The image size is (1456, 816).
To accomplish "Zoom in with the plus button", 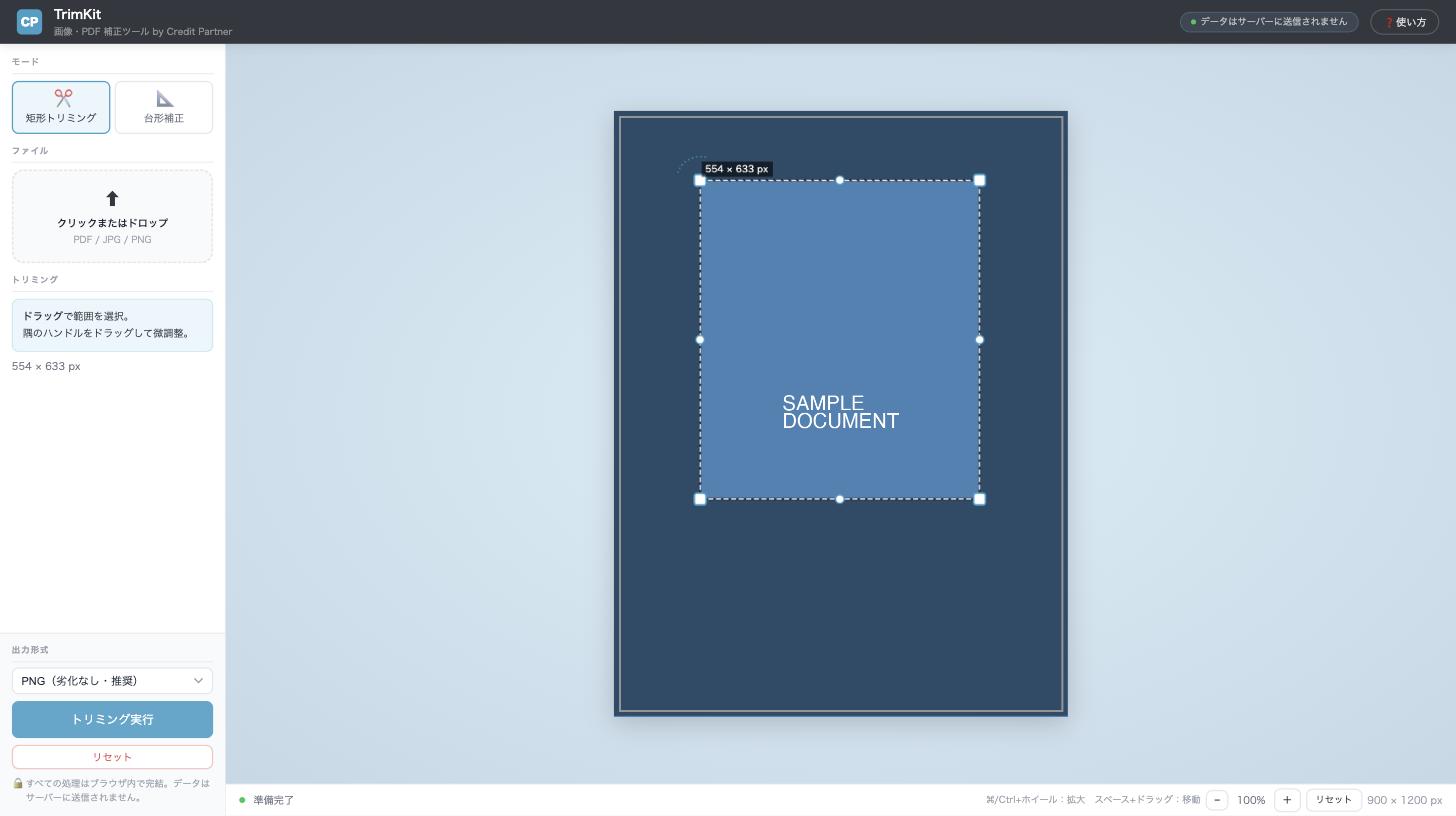I will [x=1287, y=800].
